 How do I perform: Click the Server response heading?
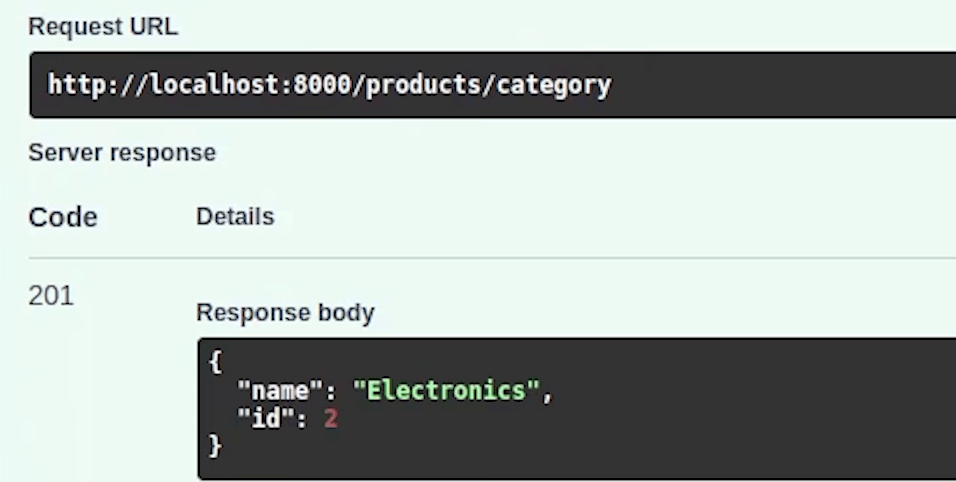click(x=122, y=153)
